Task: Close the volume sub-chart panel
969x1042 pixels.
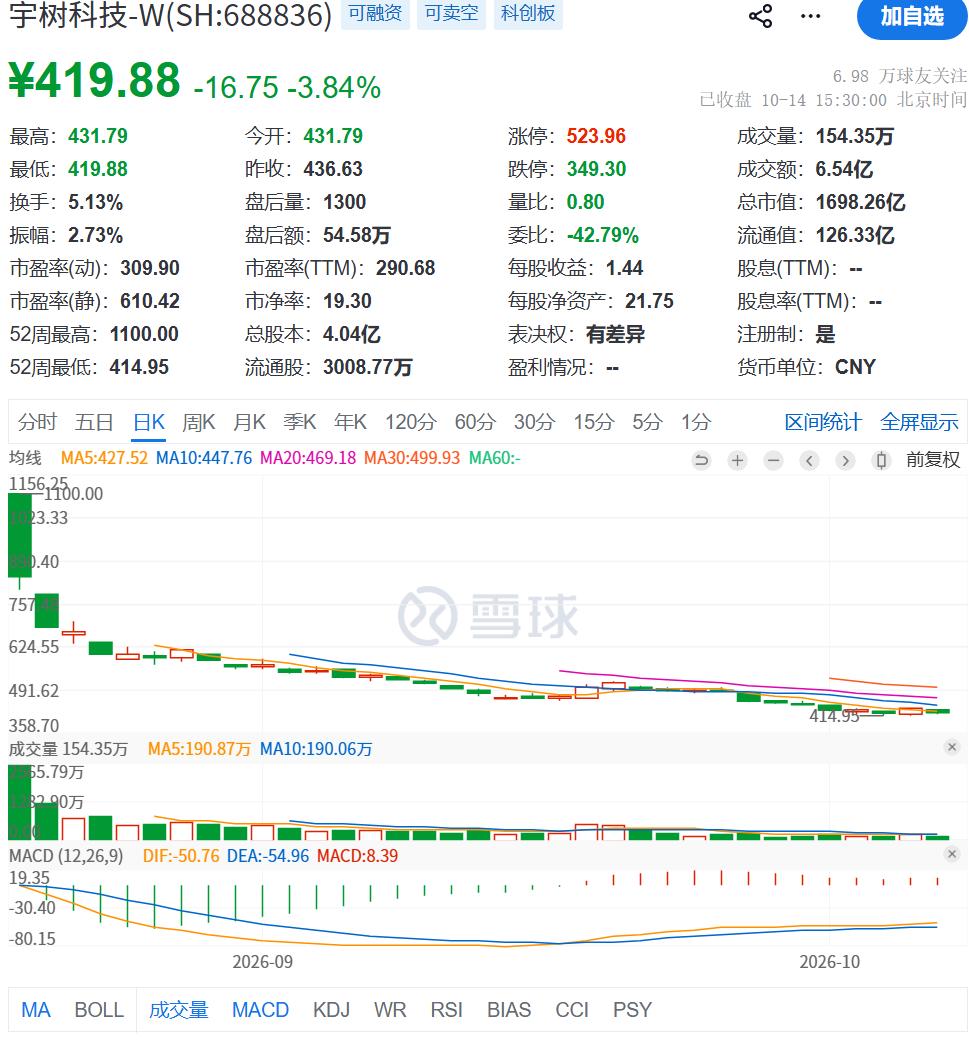Action: (x=952, y=747)
